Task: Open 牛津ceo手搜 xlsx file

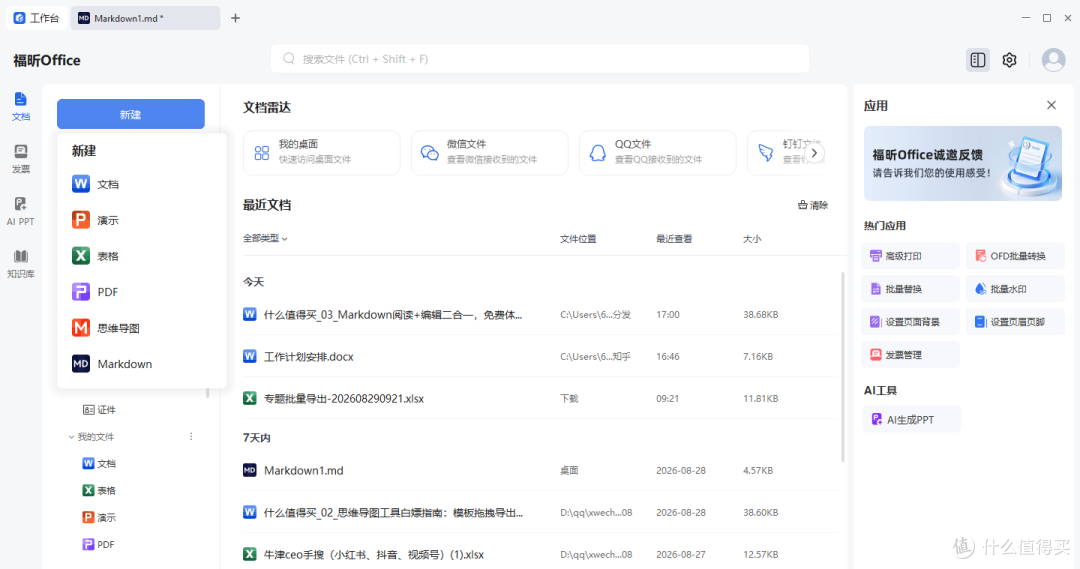Action: [540, 555]
